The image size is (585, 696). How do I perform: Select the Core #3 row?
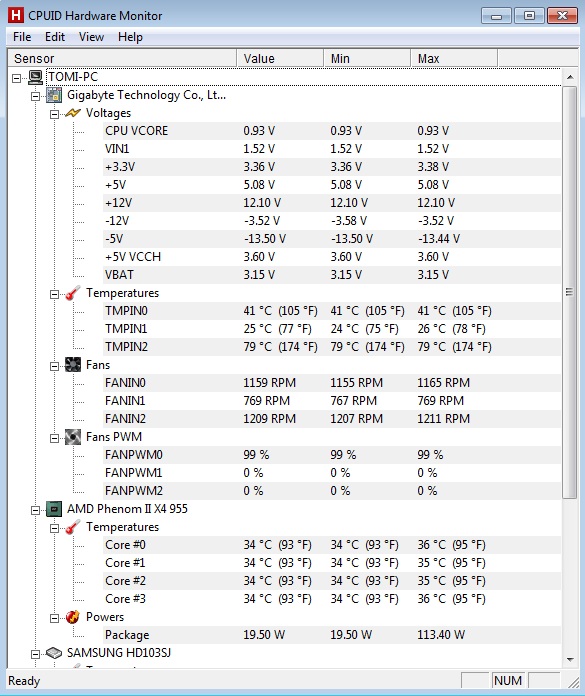pyautogui.click(x=332, y=599)
